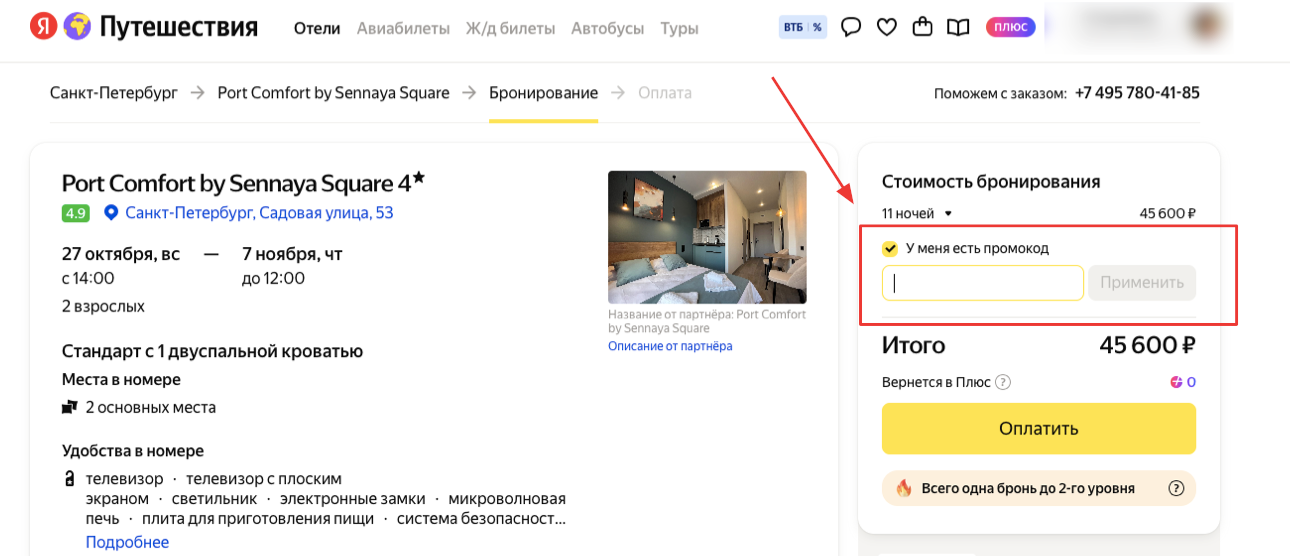1290x556 pixels.
Task: Open the hotel room photo thumbnail
Action: point(707,237)
